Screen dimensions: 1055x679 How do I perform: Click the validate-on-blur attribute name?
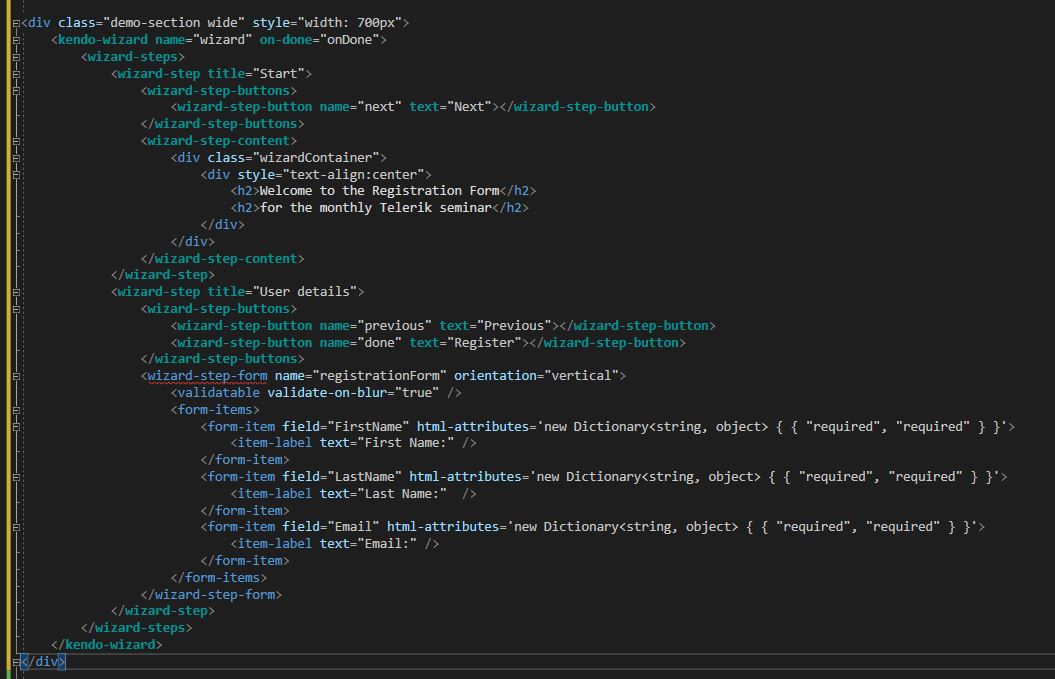(x=327, y=392)
